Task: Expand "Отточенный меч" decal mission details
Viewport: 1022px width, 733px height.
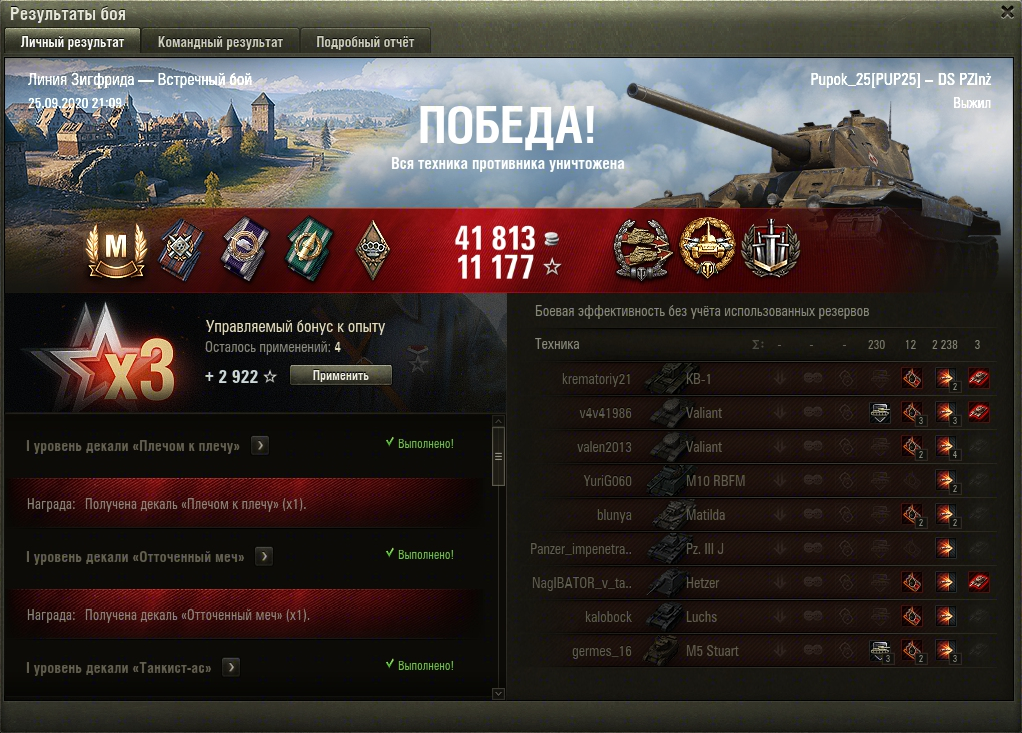Action: [x=264, y=556]
